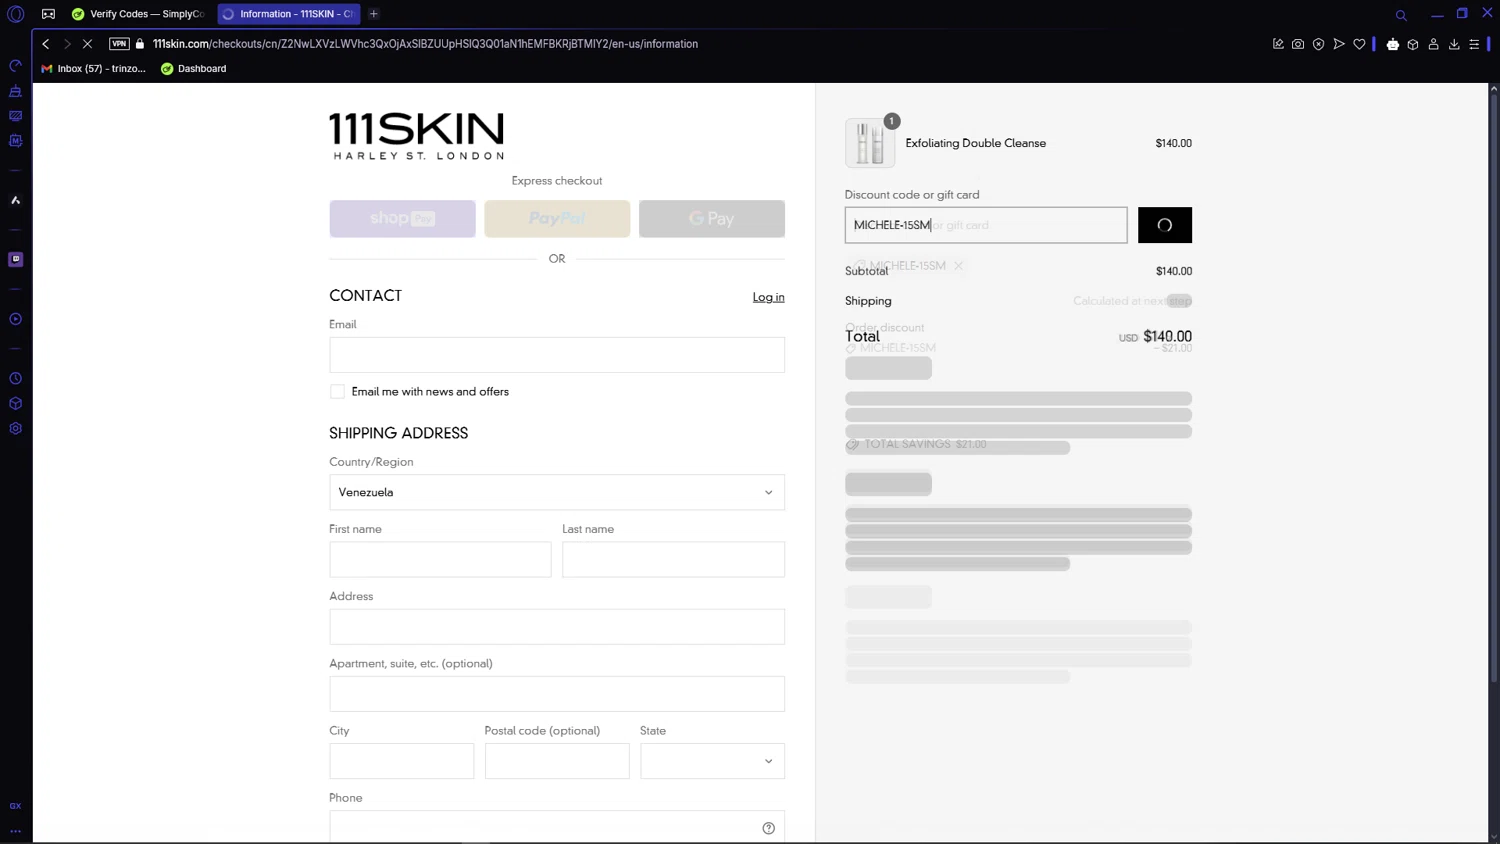Open the Dashboard bookmark
The width and height of the screenshot is (1500, 844).
(x=194, y=69)
